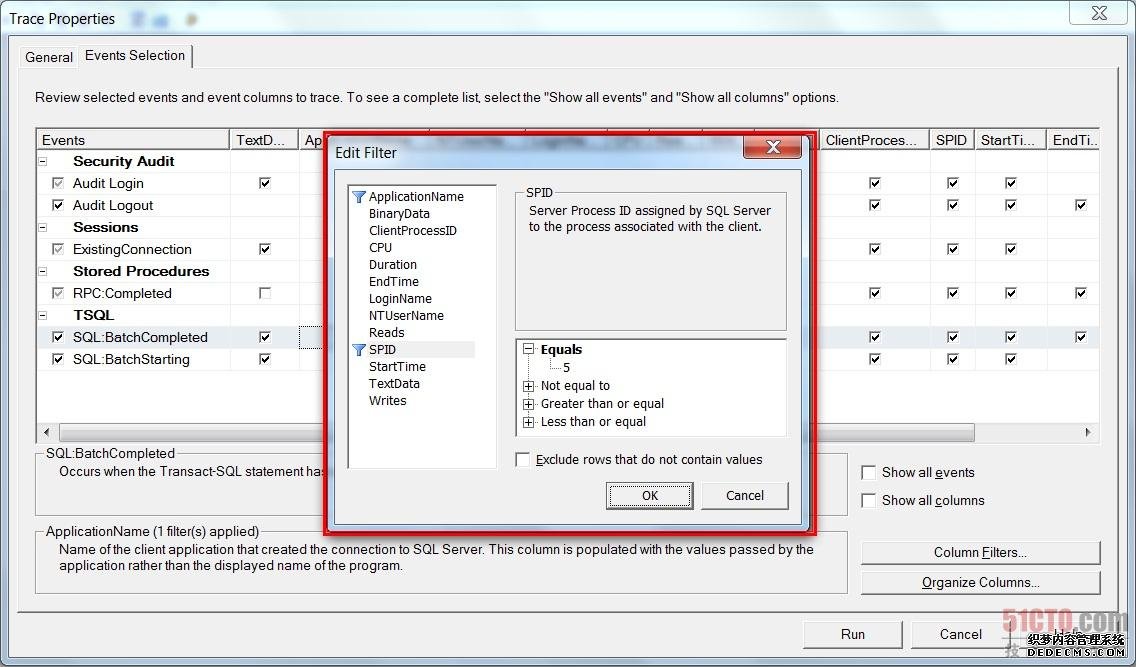Collapse the Equals filter node

(528, 350)
